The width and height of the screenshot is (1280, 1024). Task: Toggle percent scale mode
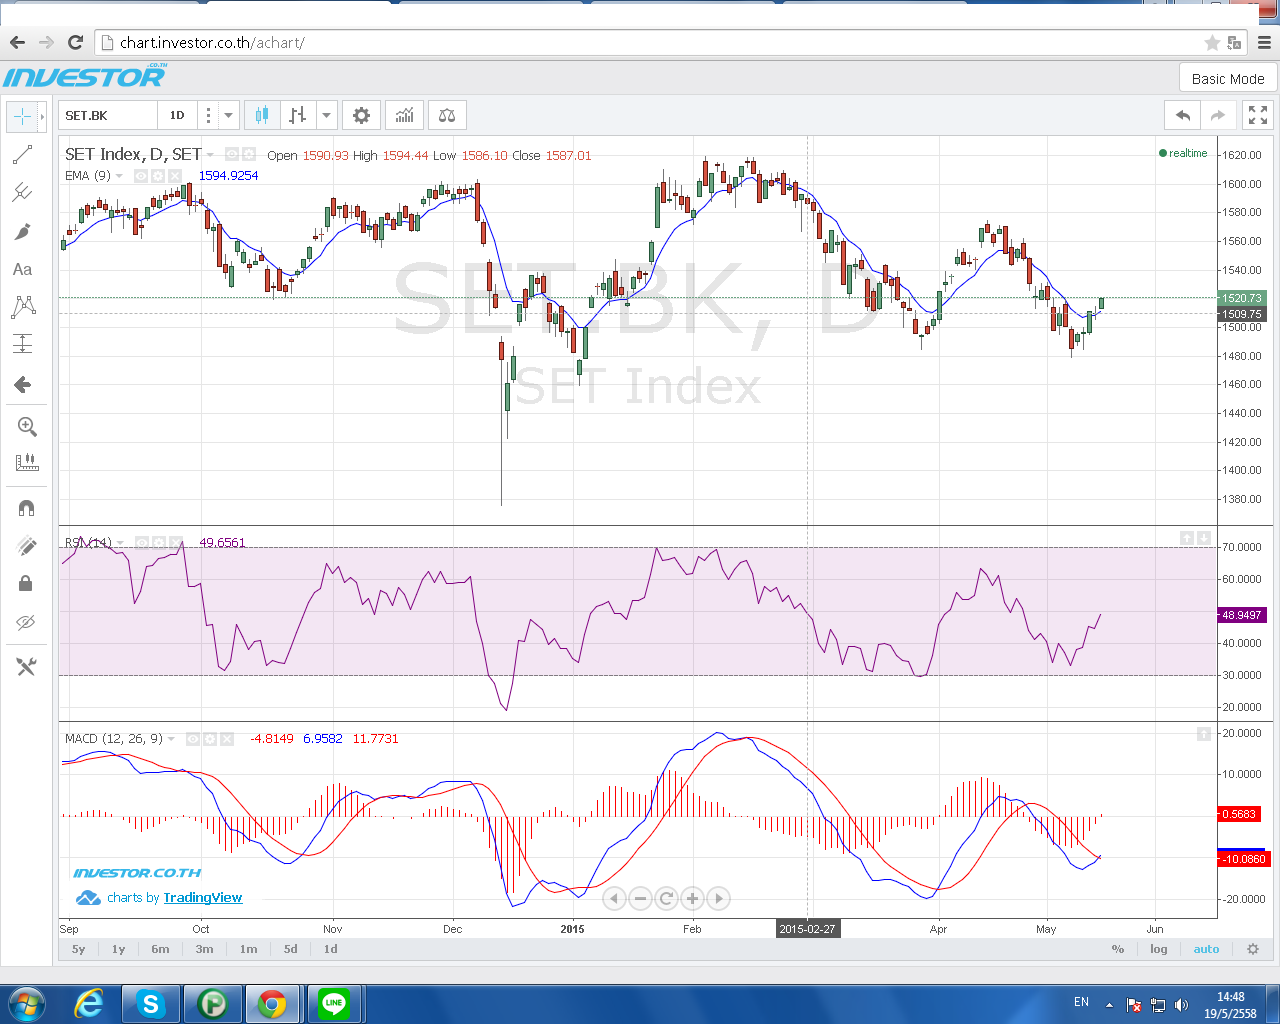pyautogui.click(x=1118, y=949)
